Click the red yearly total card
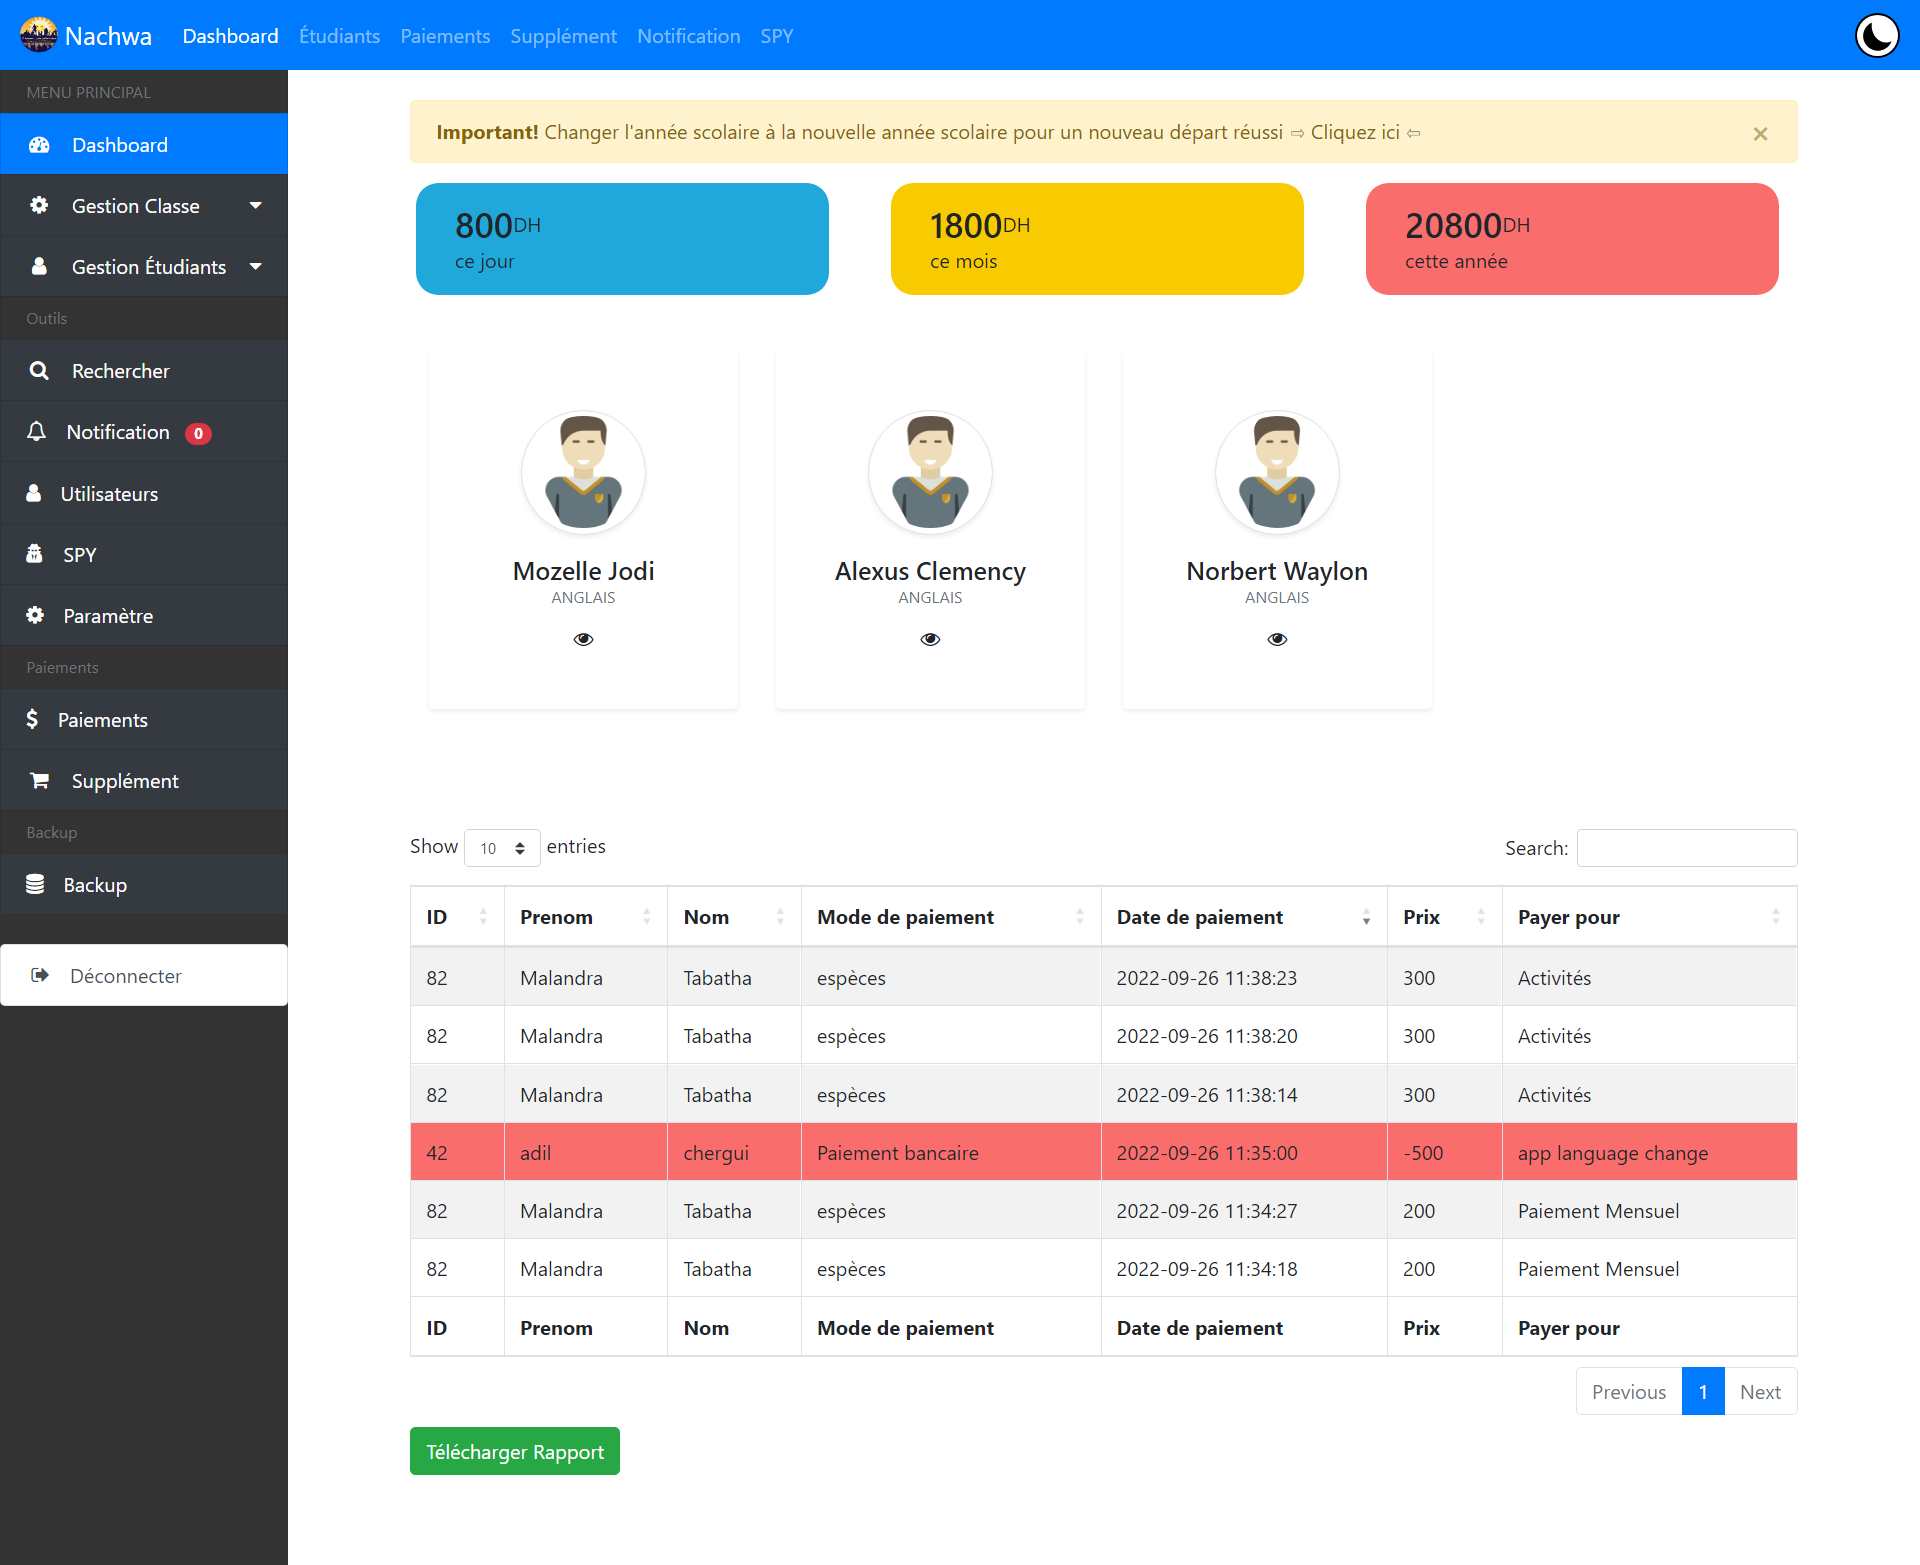The width and height of the screenshot is (1920, 1565). click(1571, 239)
